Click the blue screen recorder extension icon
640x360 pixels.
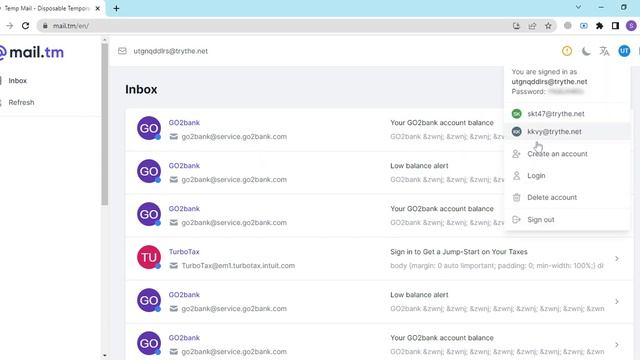[584, 26]
